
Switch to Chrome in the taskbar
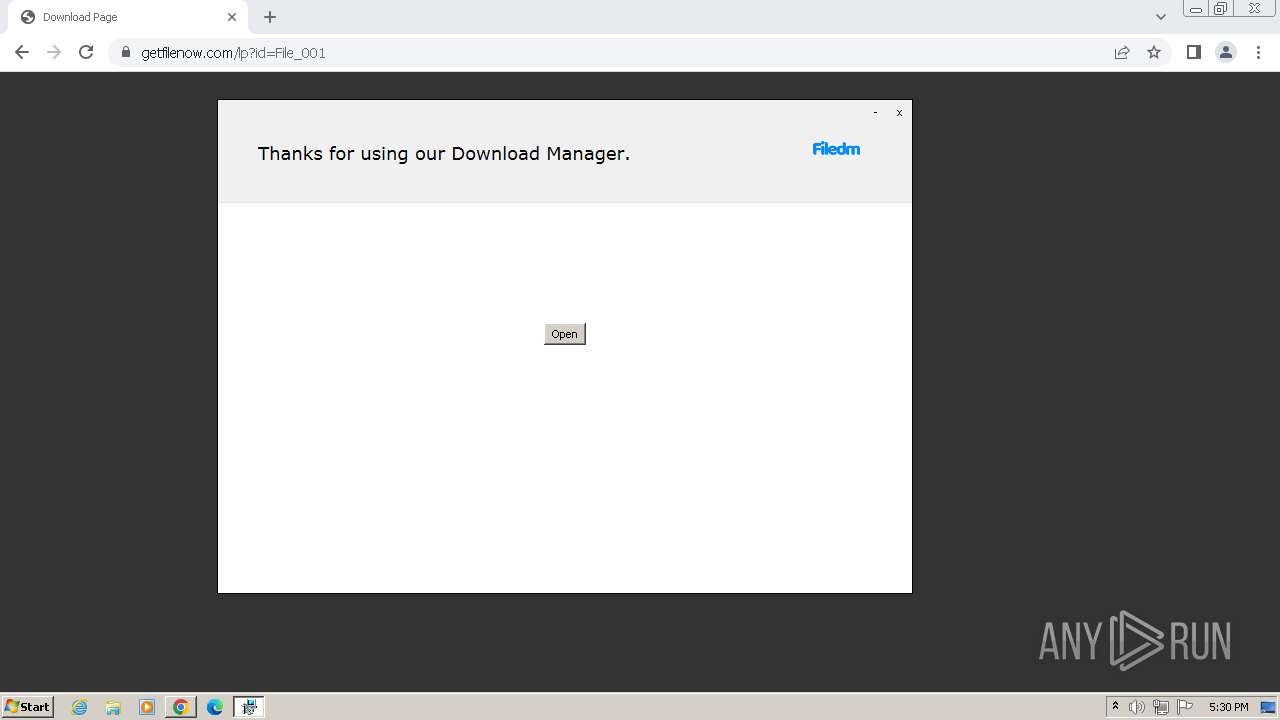point(181,707)
